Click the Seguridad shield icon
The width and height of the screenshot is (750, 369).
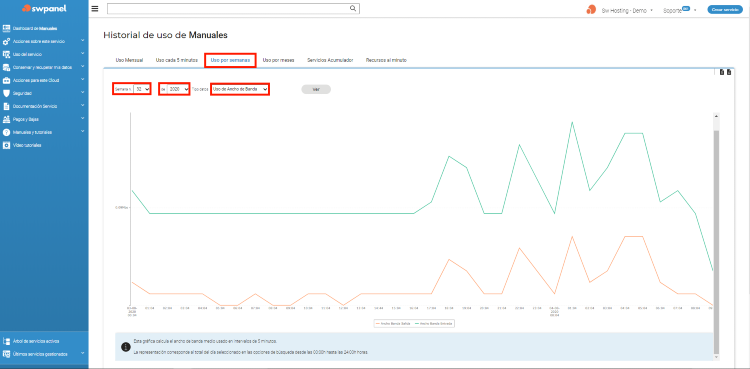(x=6, y=93)
